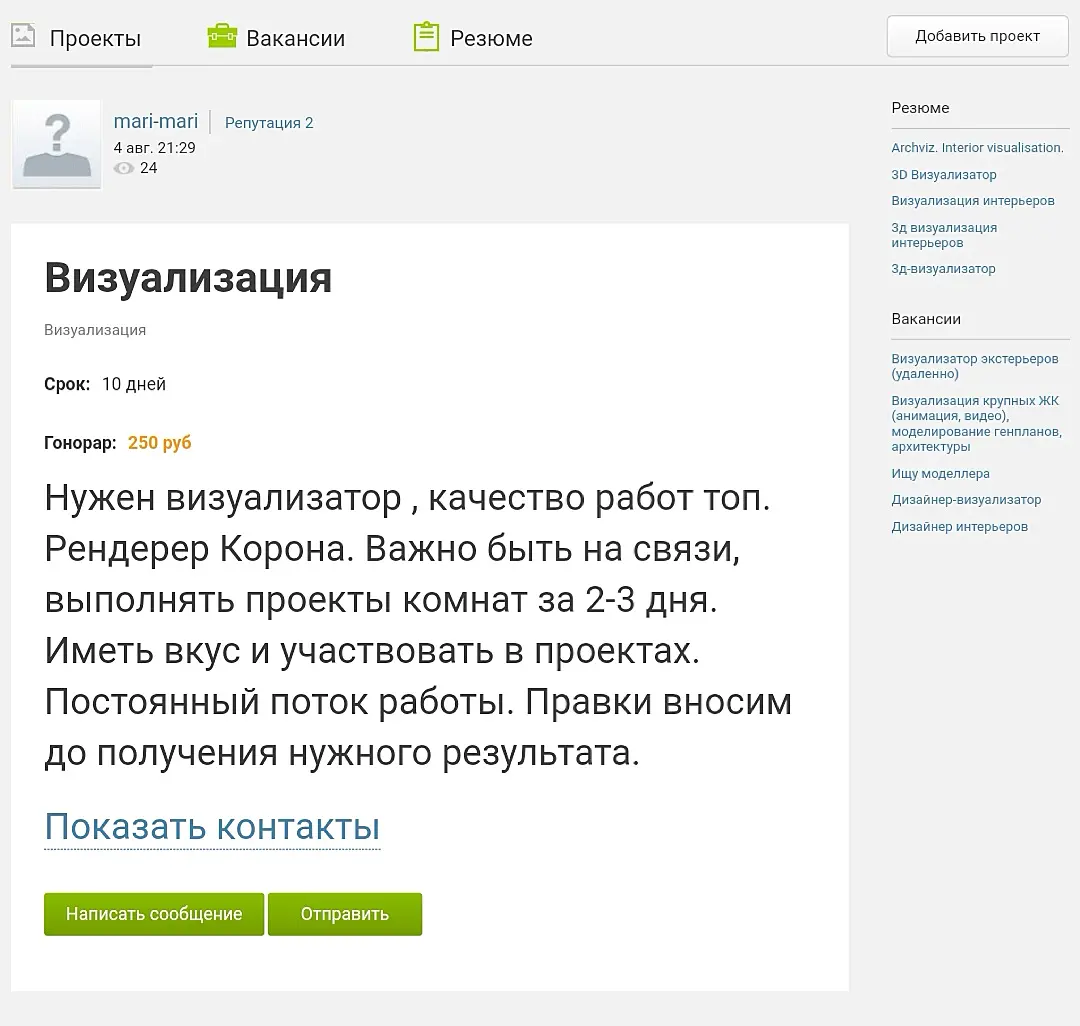1080x1026 pixels.
Task: Click the views eye icon
Action: click(124, 168)
